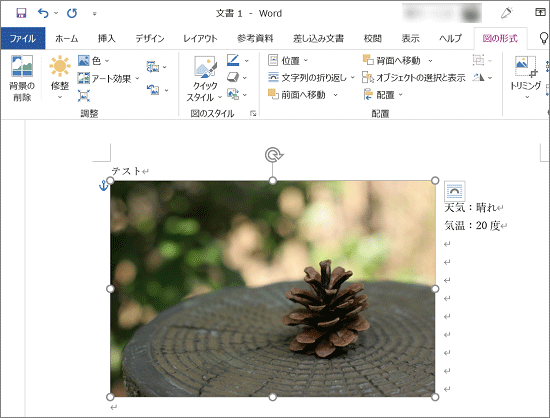Switch to the 差し込み文書 tab
Image resolution: width=550 pixels, height=418 pixels.
(318, 38)
